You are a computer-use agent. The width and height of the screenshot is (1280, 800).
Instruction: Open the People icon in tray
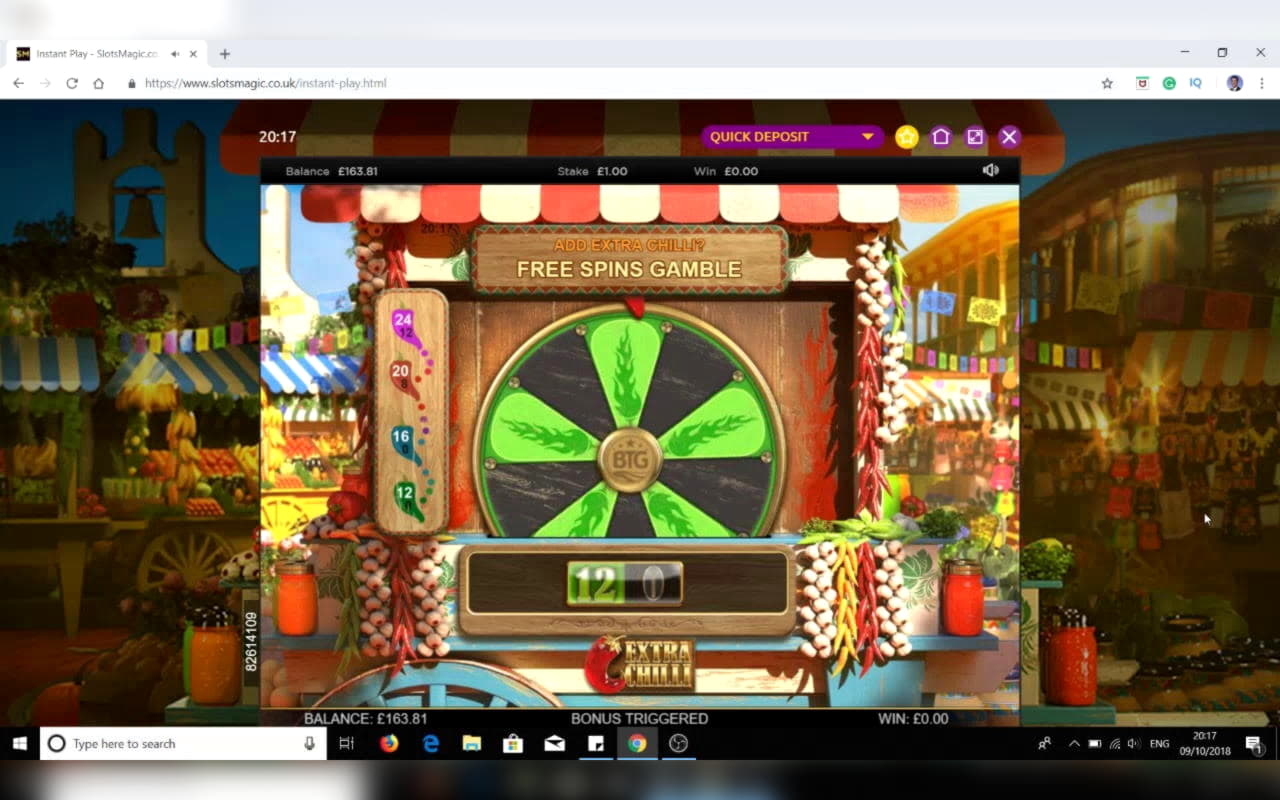1045,743
